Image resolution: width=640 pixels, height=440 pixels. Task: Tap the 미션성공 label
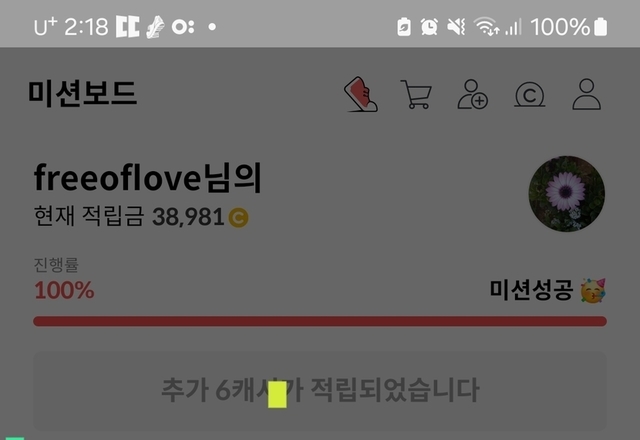[x=531, y=290]
